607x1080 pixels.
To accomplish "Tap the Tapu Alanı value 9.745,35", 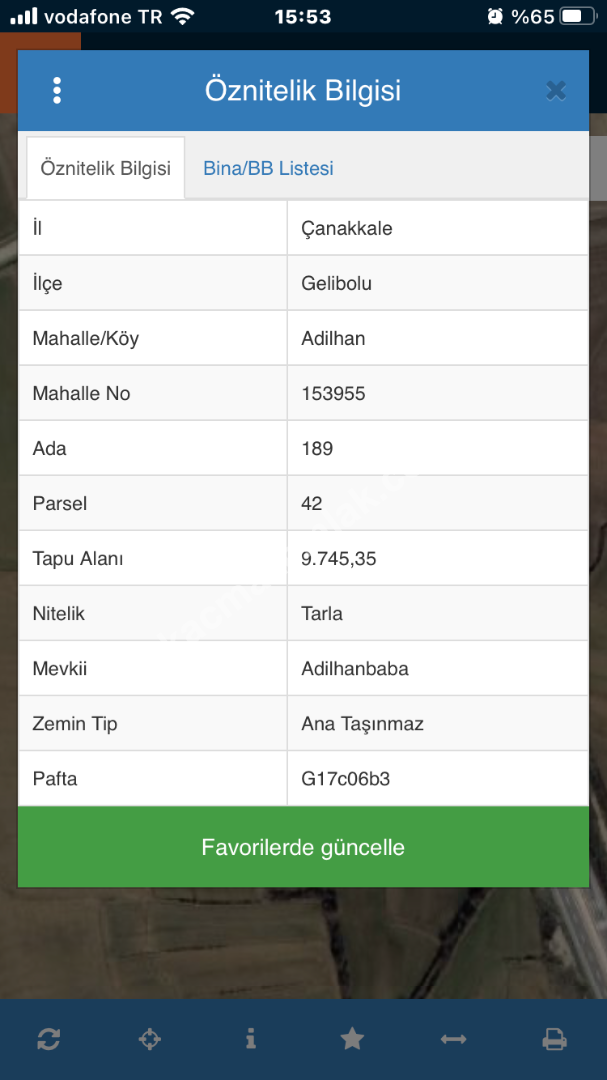I will [339, 559].
